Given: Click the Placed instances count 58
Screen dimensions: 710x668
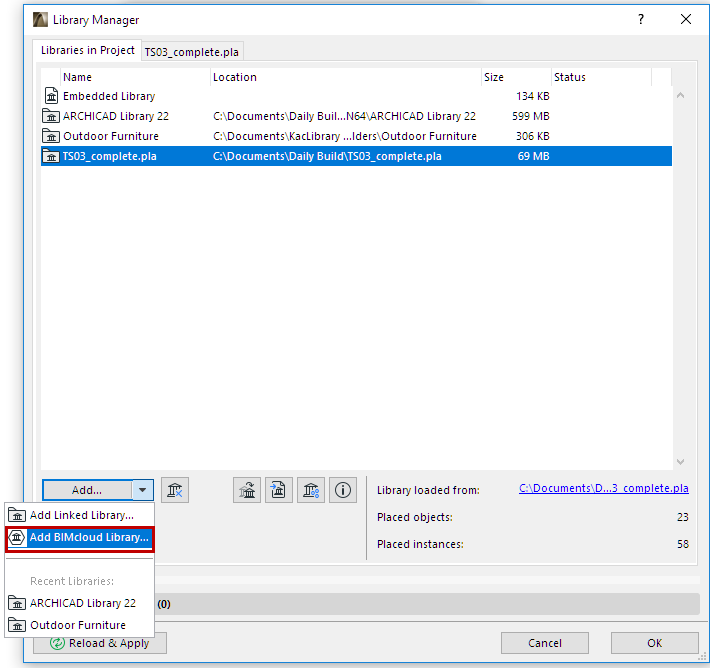Looking at the screenshot, I should coord(682,544).
